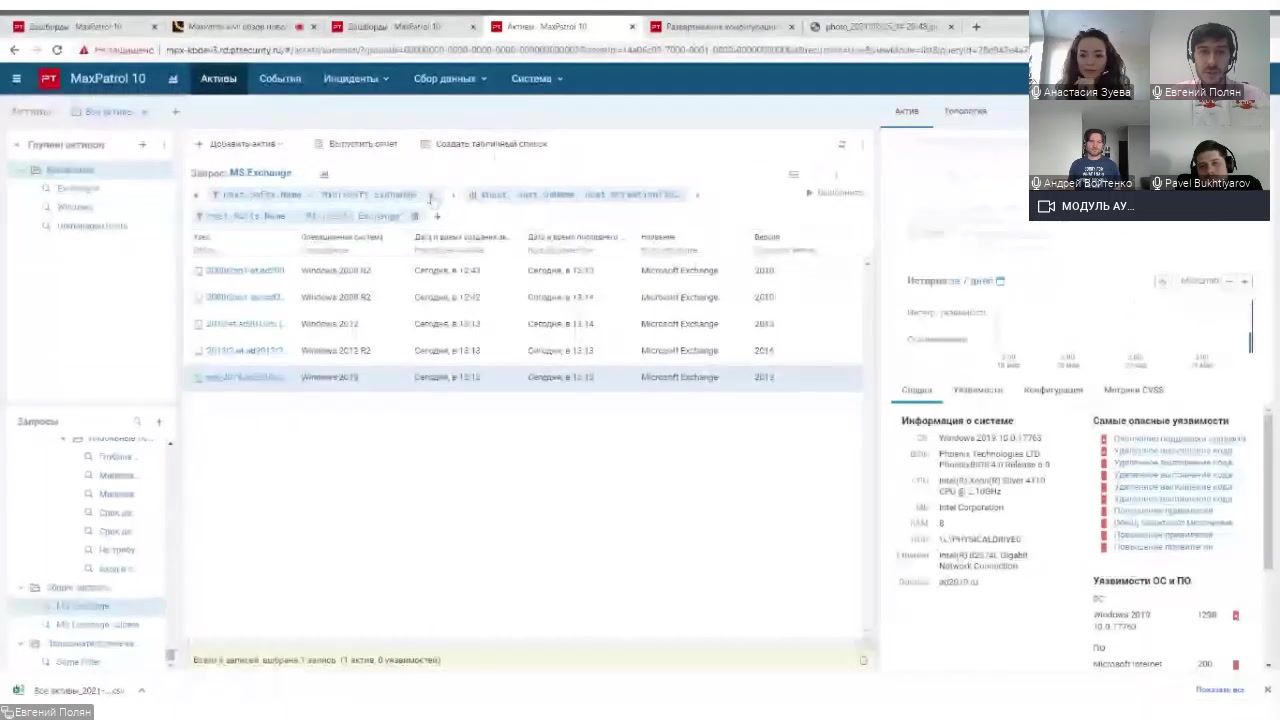Image resolution: width=1280 pixels, height=720 pixels.
Task: Open a new browser tab
Action: click(x=976, y=26)
